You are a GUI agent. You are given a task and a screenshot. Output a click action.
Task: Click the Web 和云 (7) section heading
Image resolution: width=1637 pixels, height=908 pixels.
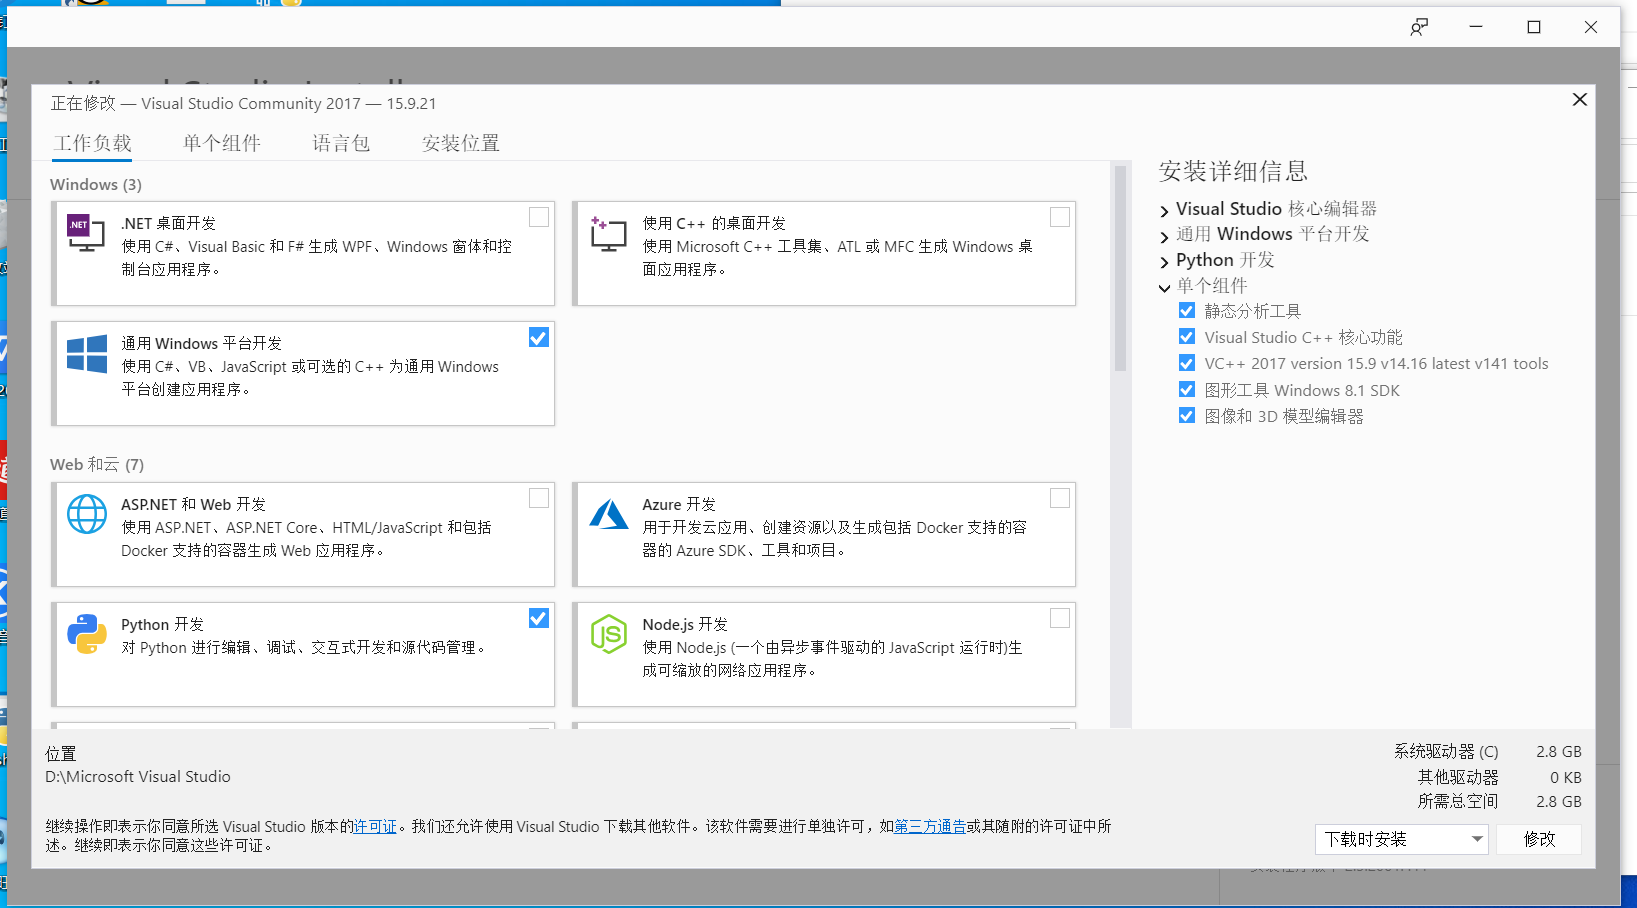coord(97,464)
